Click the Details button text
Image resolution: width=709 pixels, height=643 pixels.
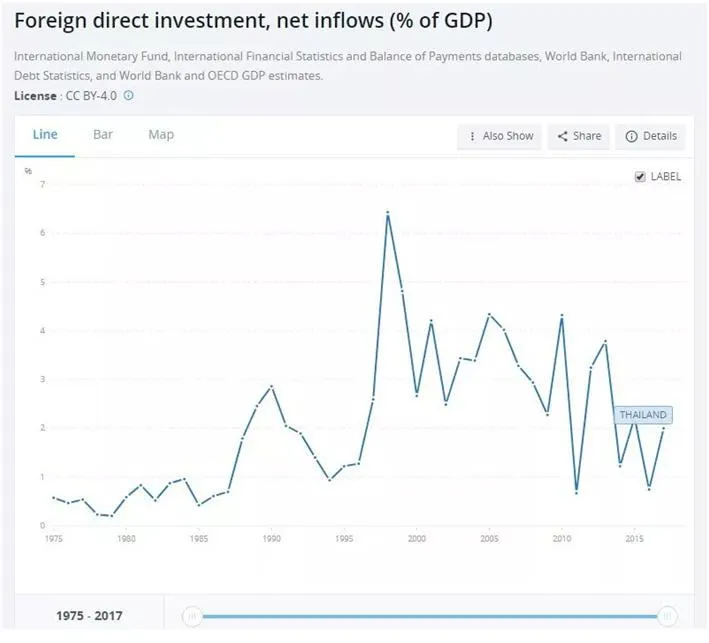pos(659,136)
